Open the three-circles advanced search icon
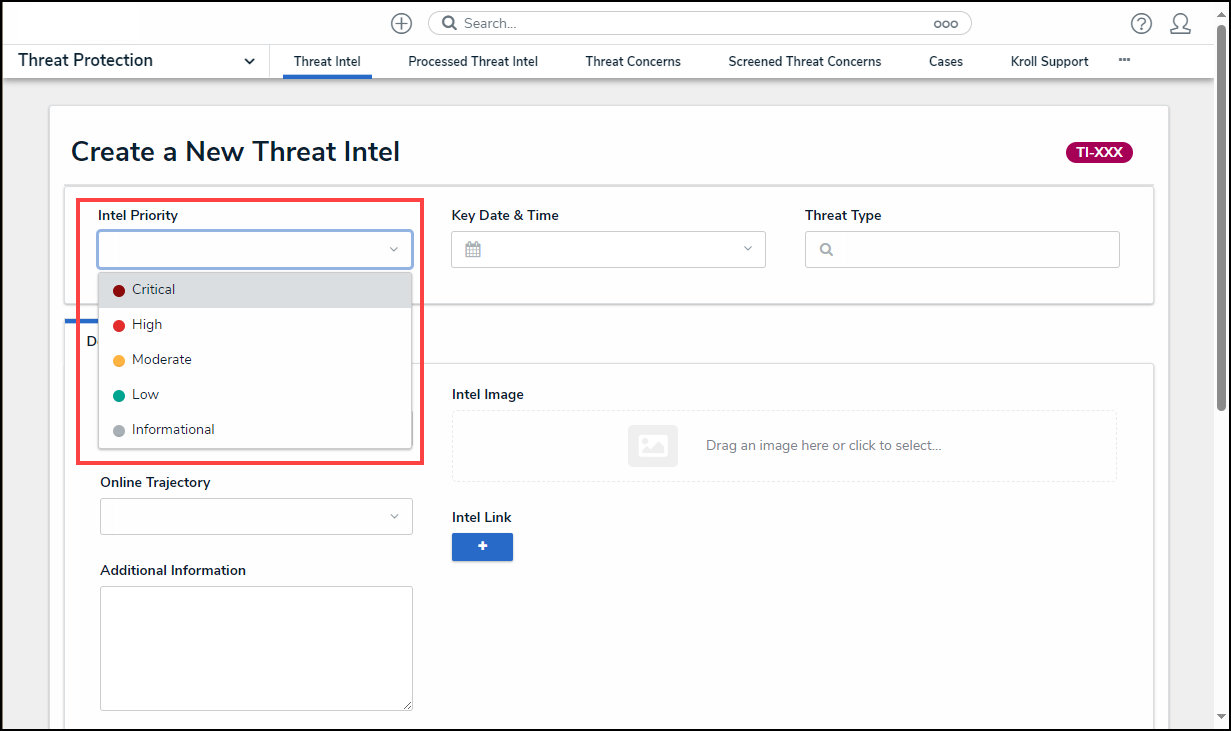 (x=945, y=24)
